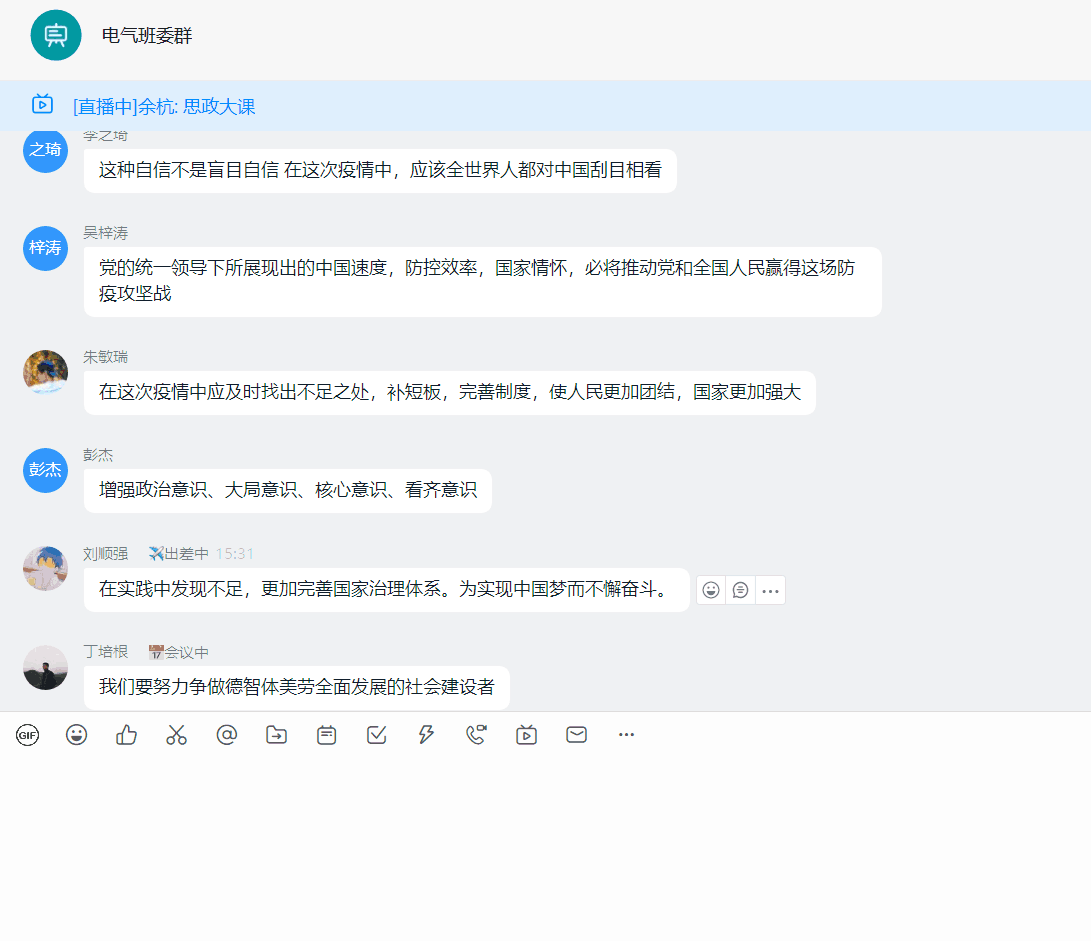Click 朱敏瑞's profile avatar
1091x941 pixels.
(45, 372)
